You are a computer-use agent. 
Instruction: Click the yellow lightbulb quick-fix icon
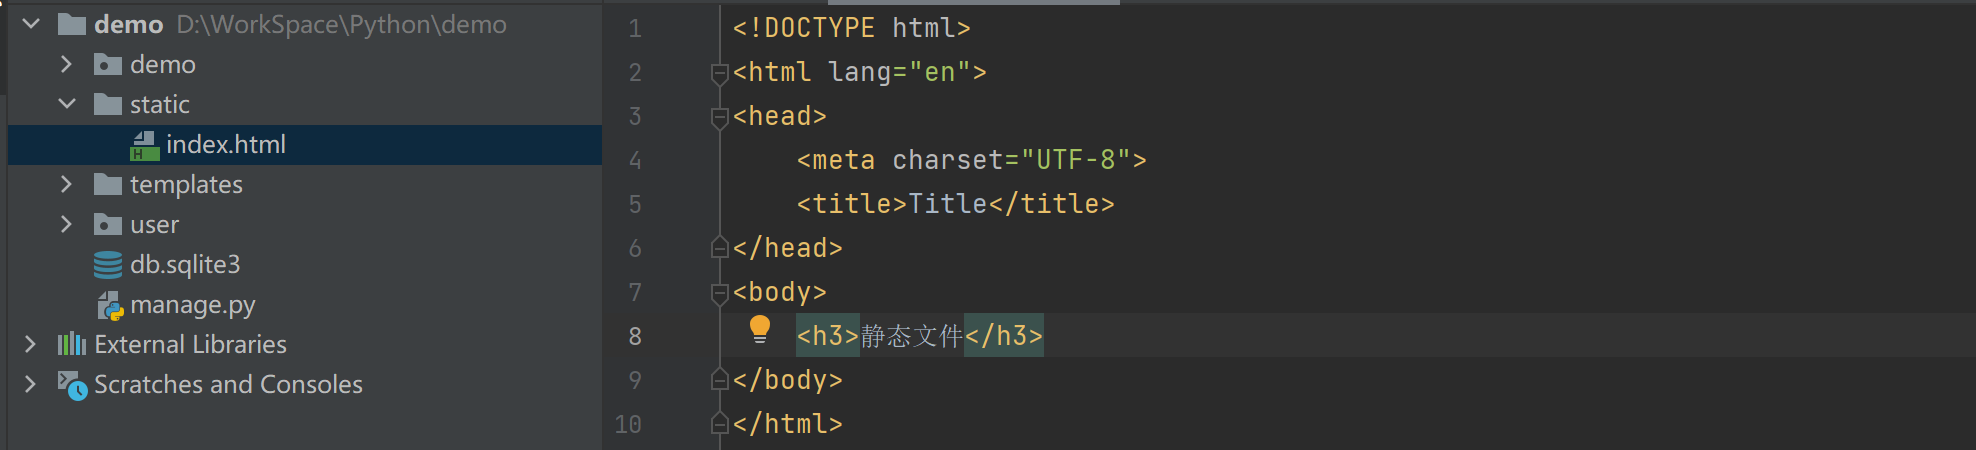760,328
